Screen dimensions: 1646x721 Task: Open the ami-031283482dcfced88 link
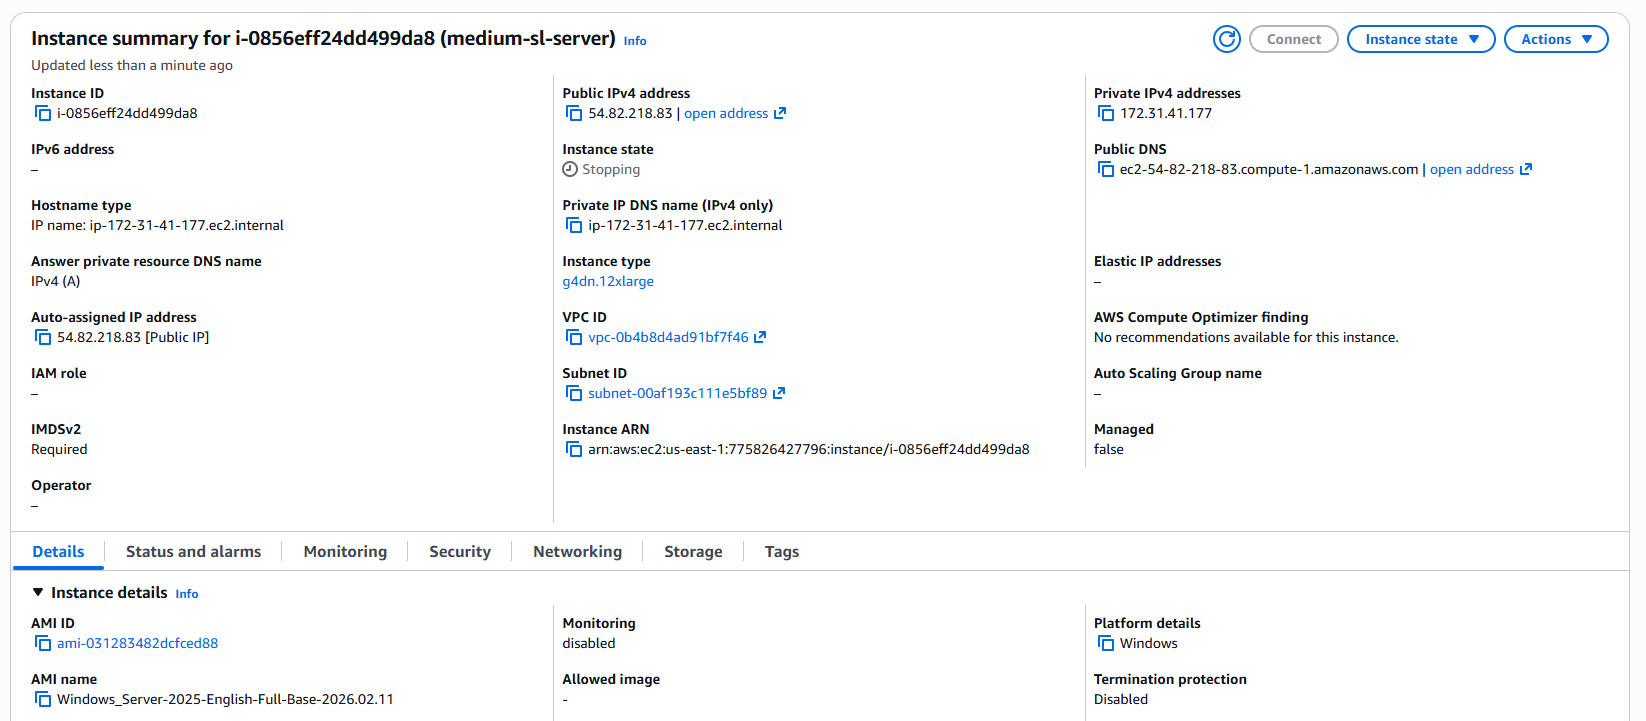coord(137,643)
